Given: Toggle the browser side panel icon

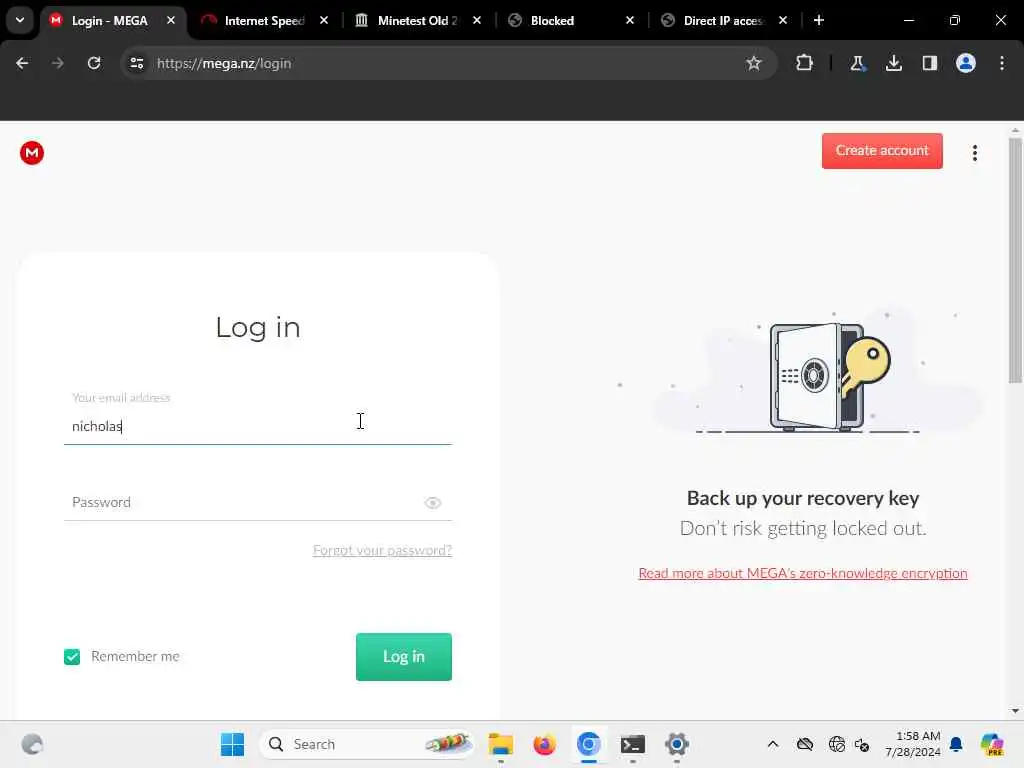Looking at the screenshot, I should pos(929,63).
